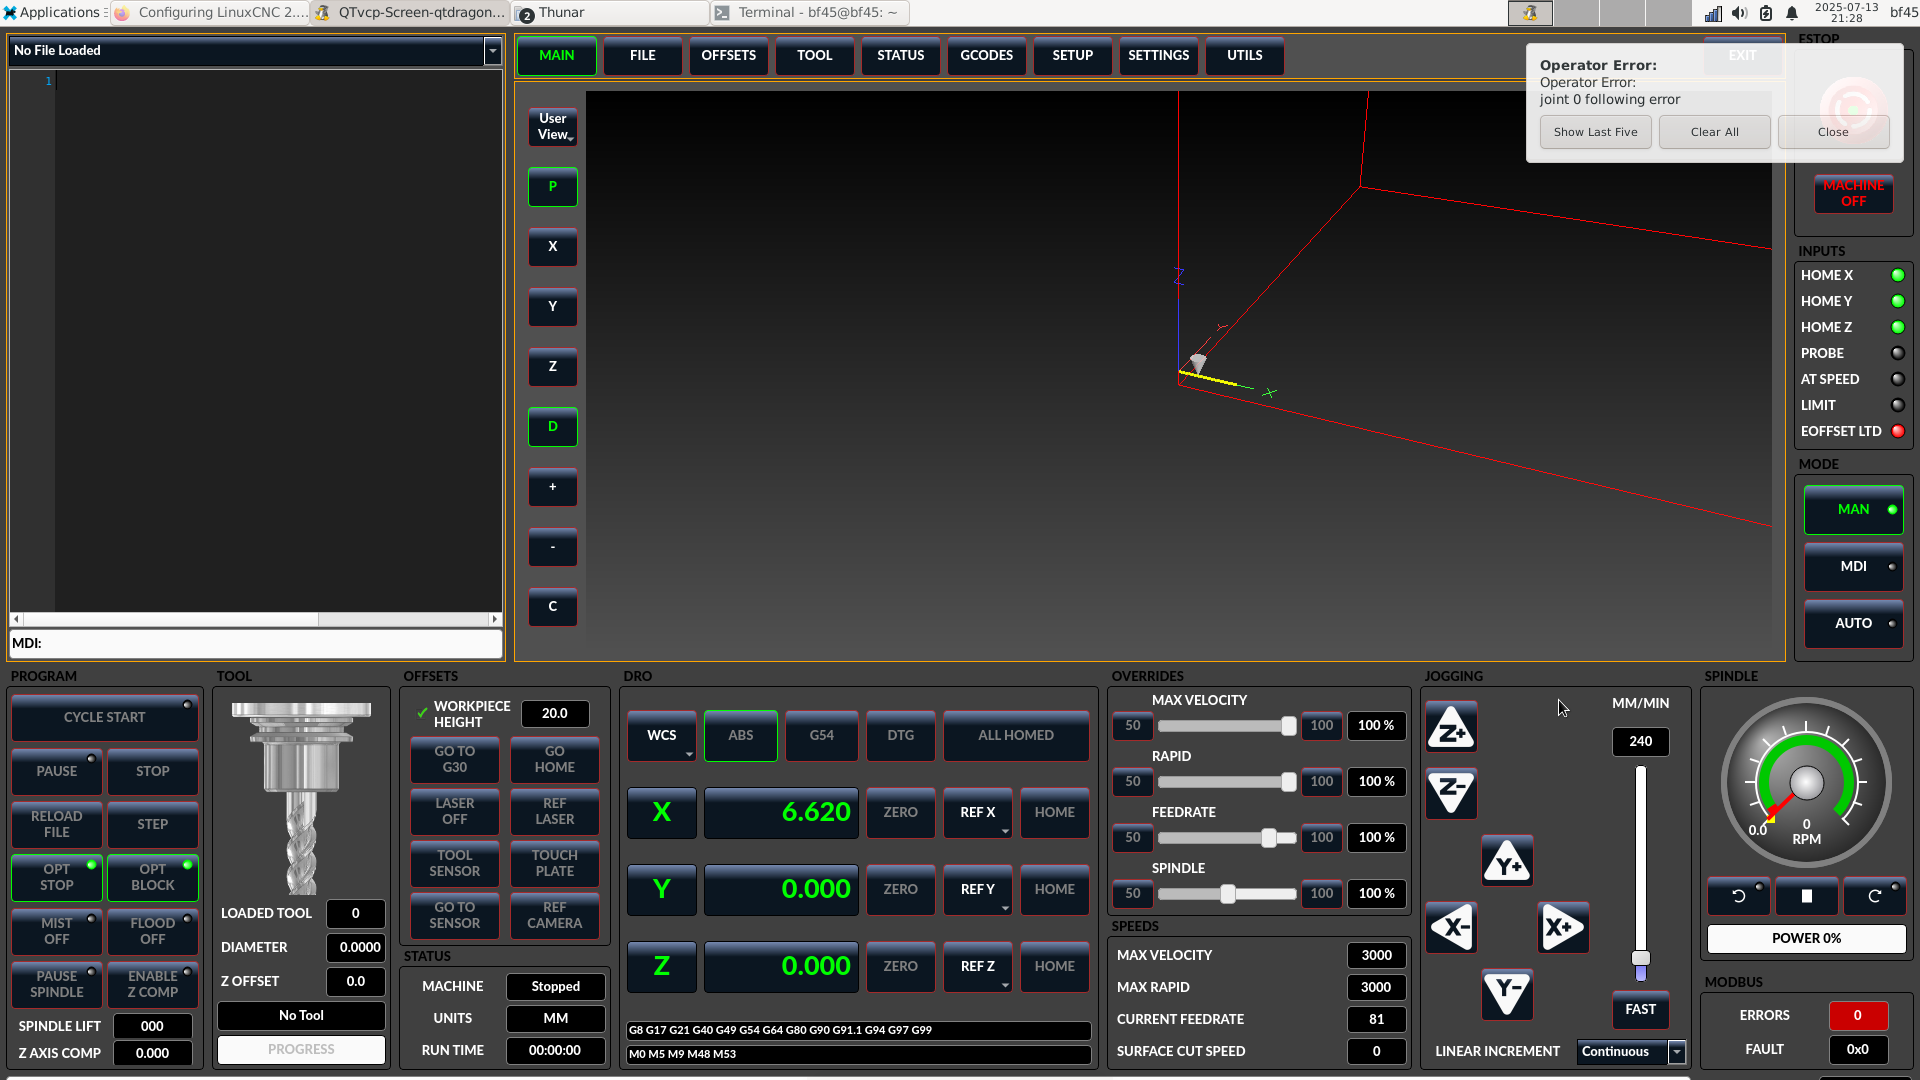Viewport: 1920px width, 1080px height.
Task: Toggle ENABLE Z COMP
Action: click(x=153, y=985)
